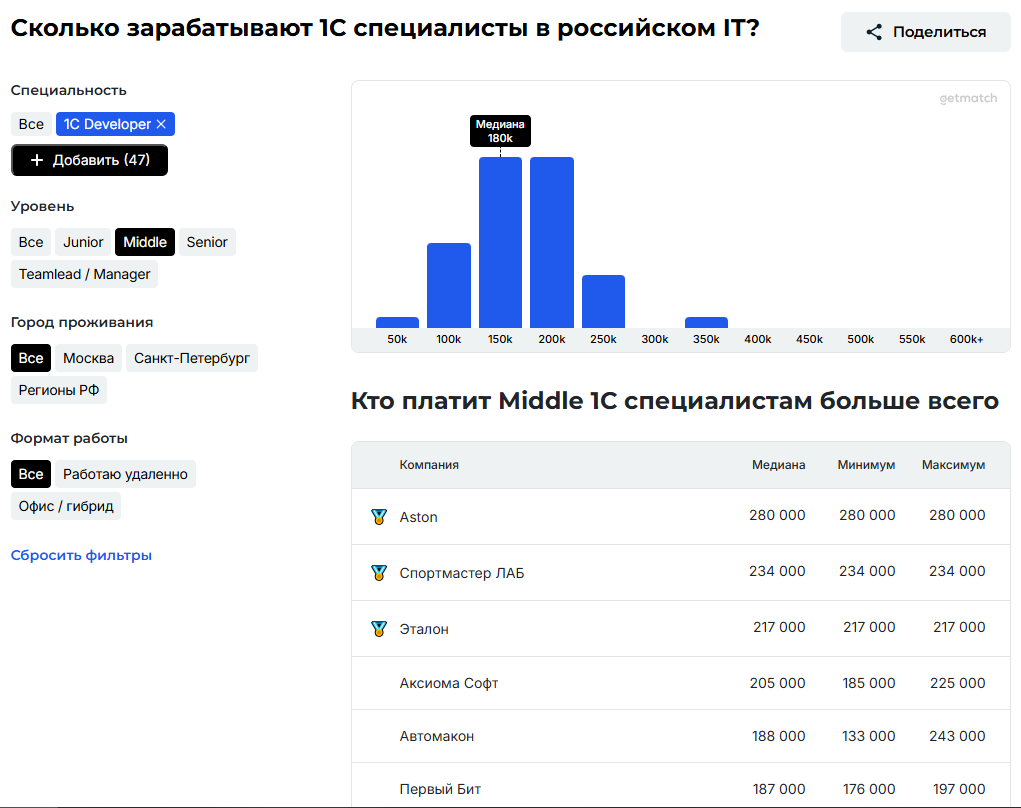Reset filters with Сбросить фильтры

(81, 555)
